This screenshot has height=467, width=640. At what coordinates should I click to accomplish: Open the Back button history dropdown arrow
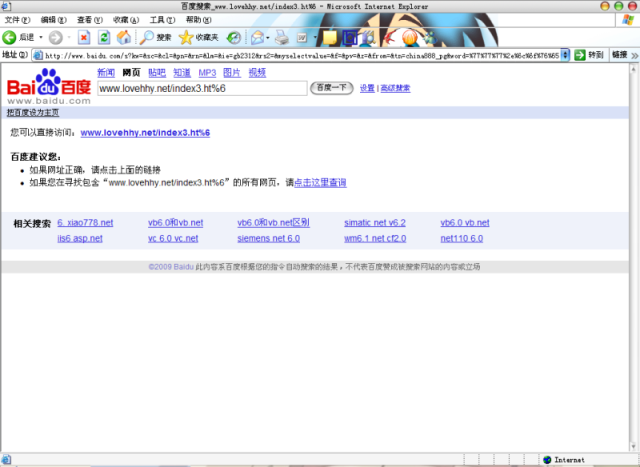tap(41, 38)
